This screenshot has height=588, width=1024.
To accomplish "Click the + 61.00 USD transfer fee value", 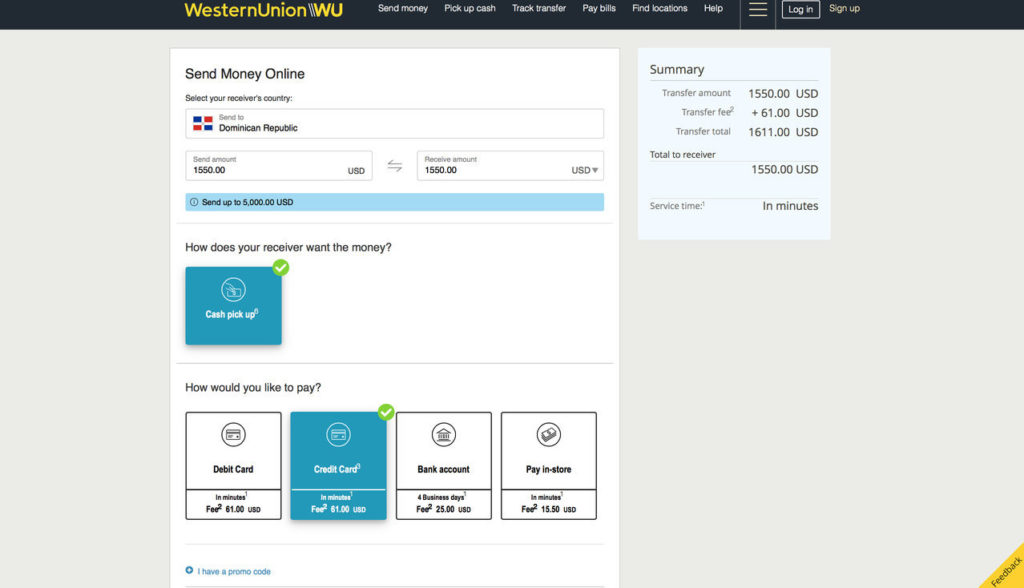I will (784, 113).
